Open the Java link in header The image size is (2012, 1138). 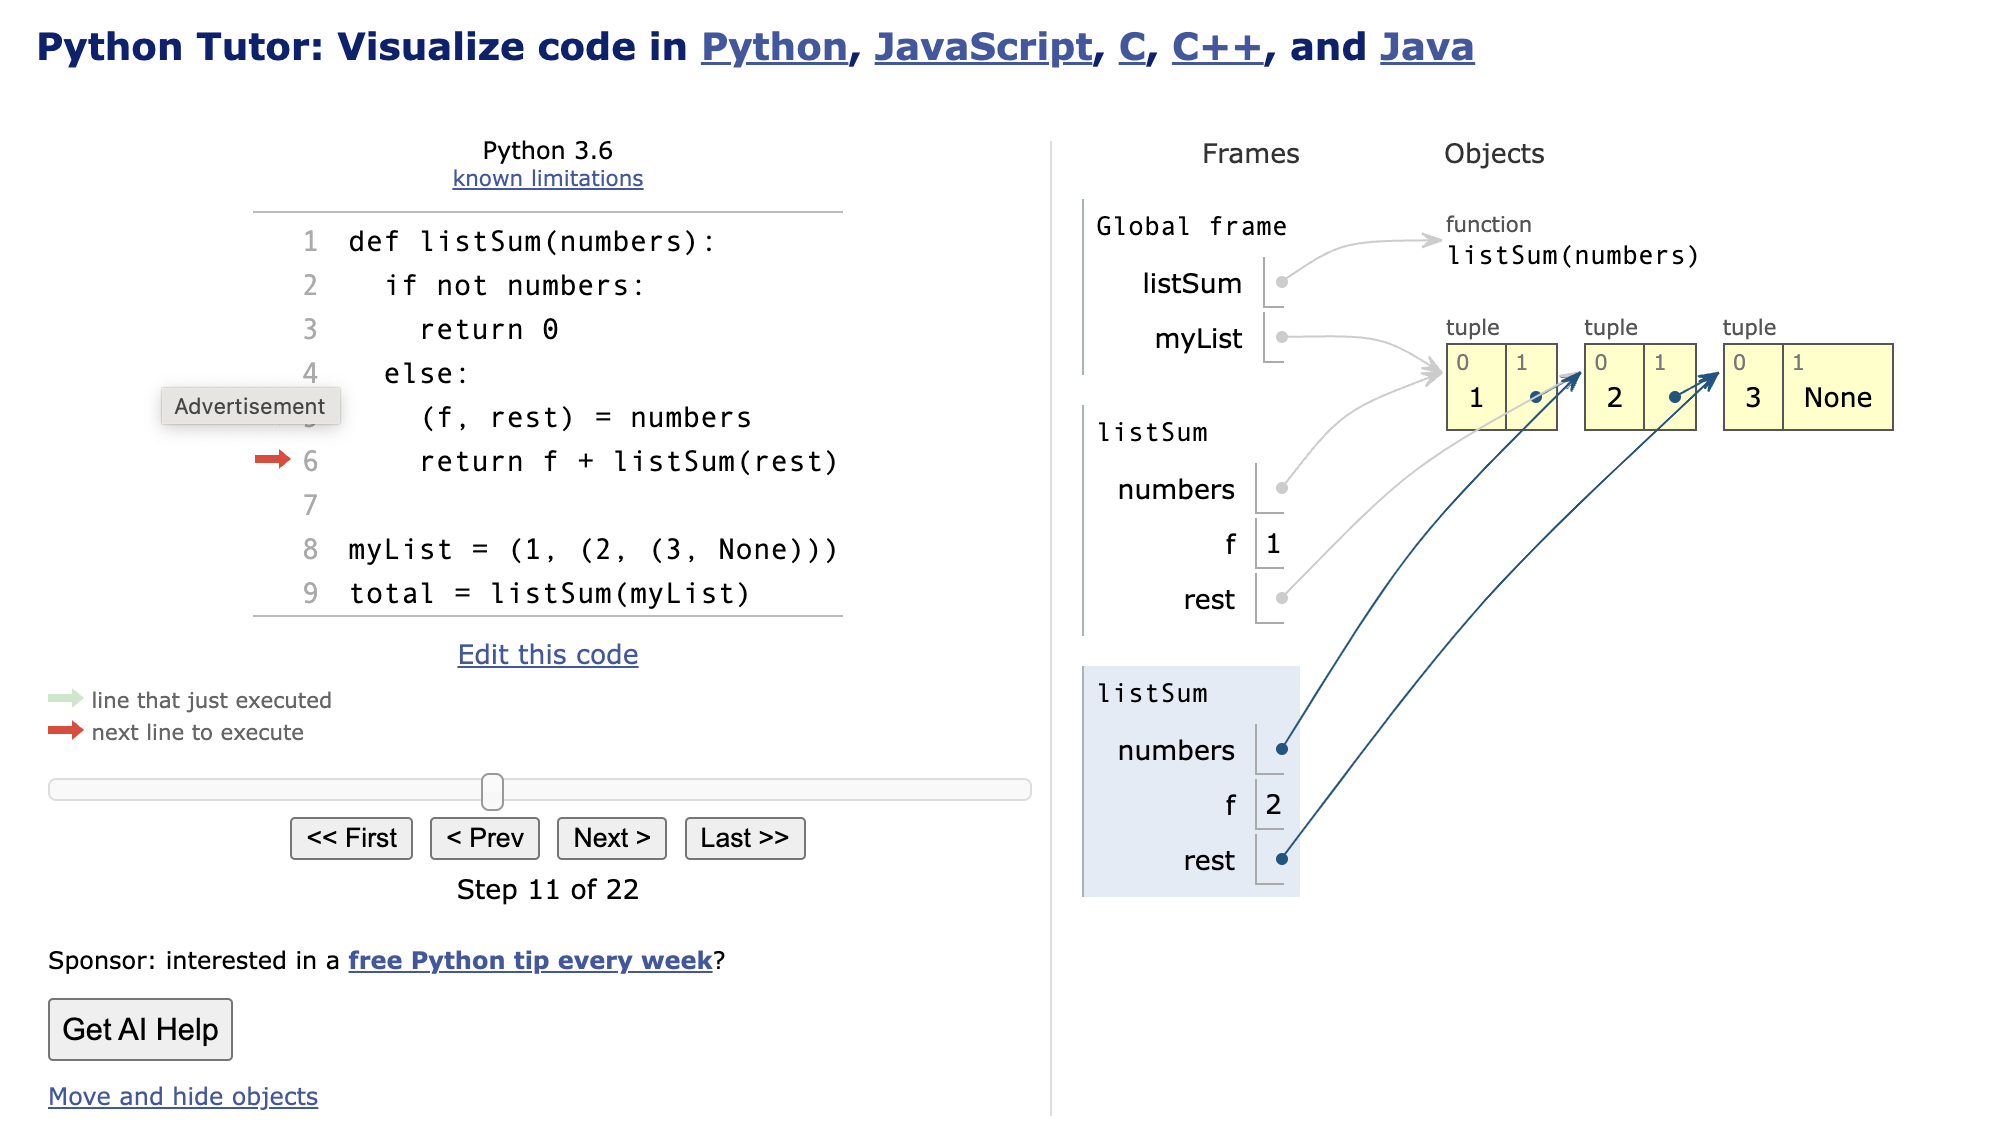coord(1427,47)
